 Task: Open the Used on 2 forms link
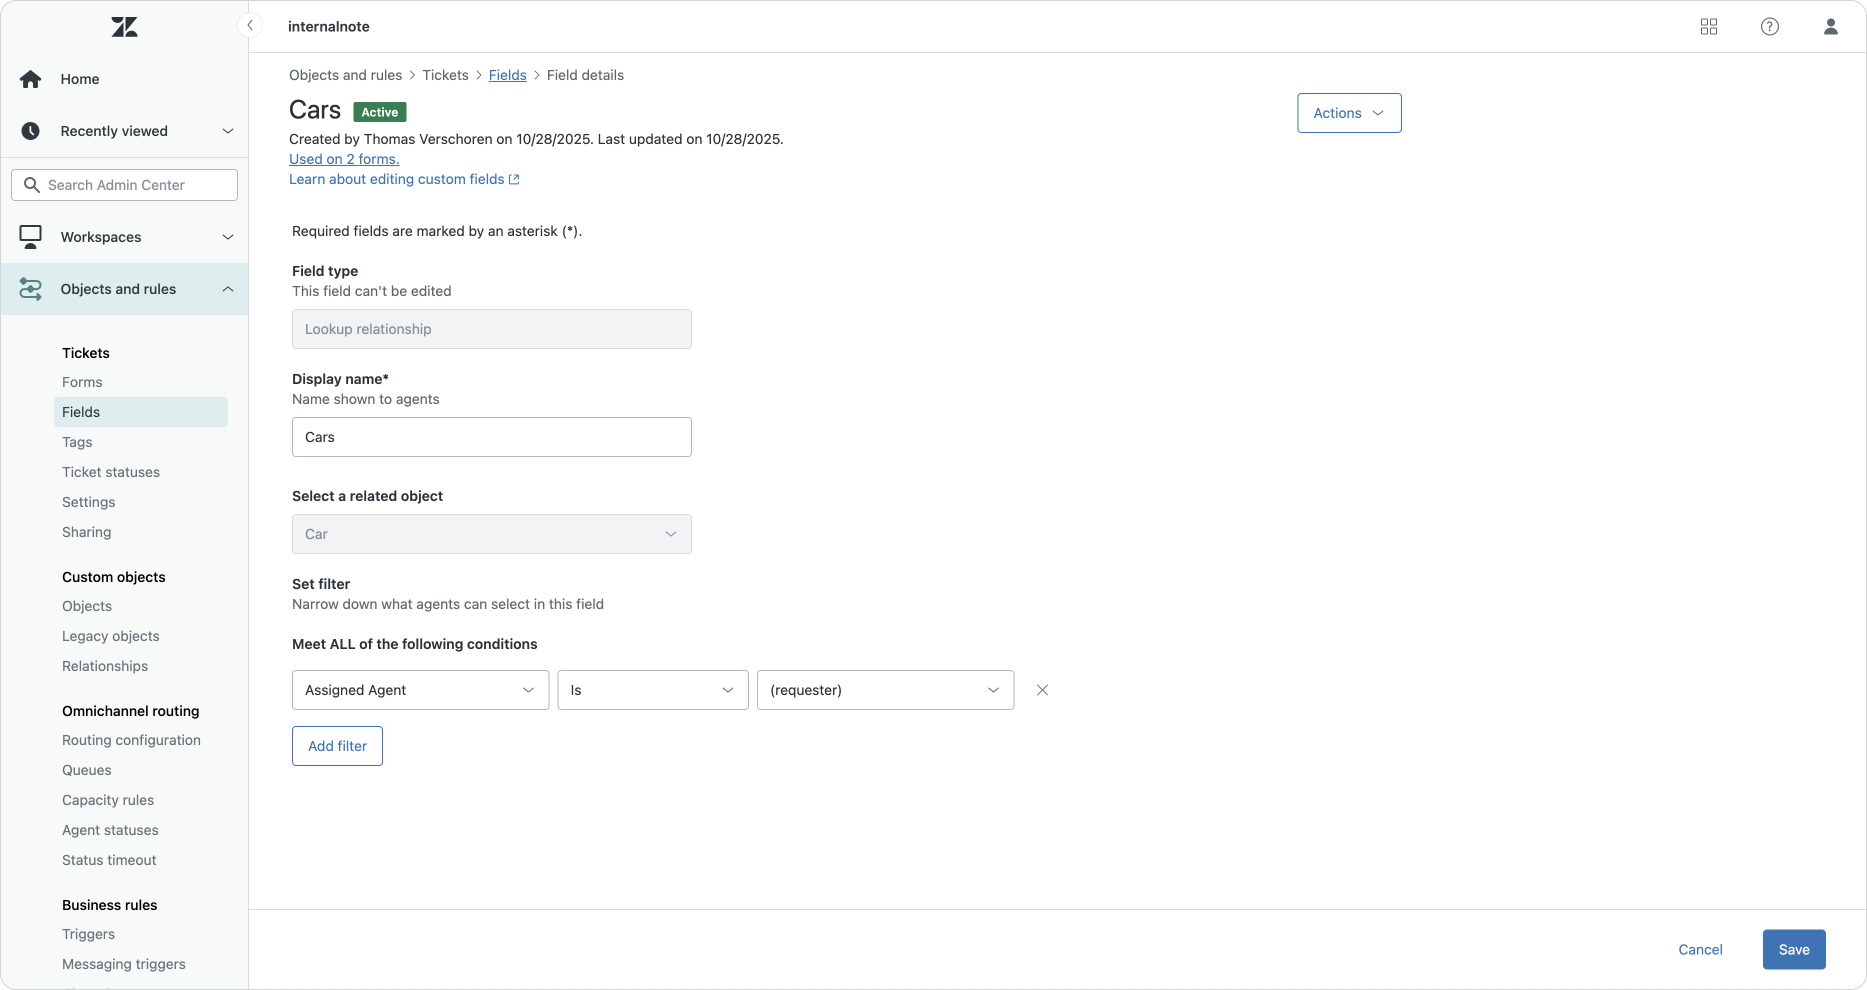tap(344, 159)
